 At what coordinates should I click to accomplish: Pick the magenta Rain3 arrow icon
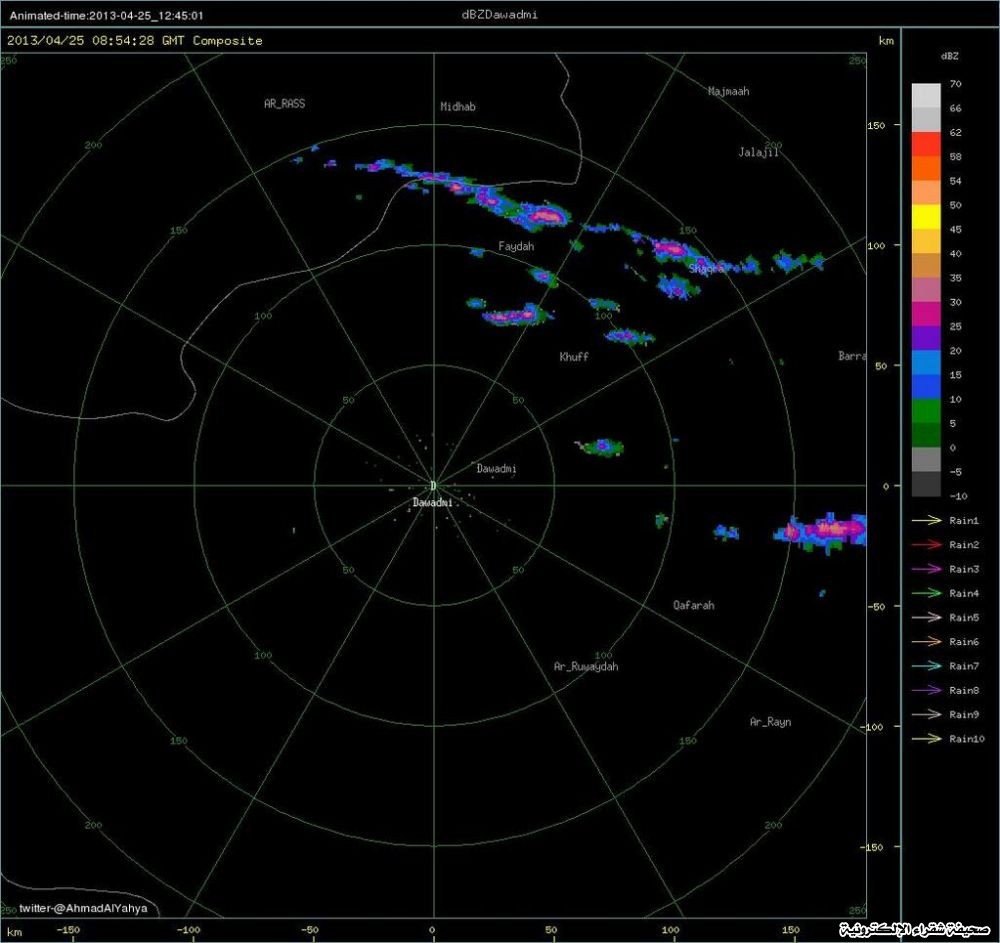[927, 569]
